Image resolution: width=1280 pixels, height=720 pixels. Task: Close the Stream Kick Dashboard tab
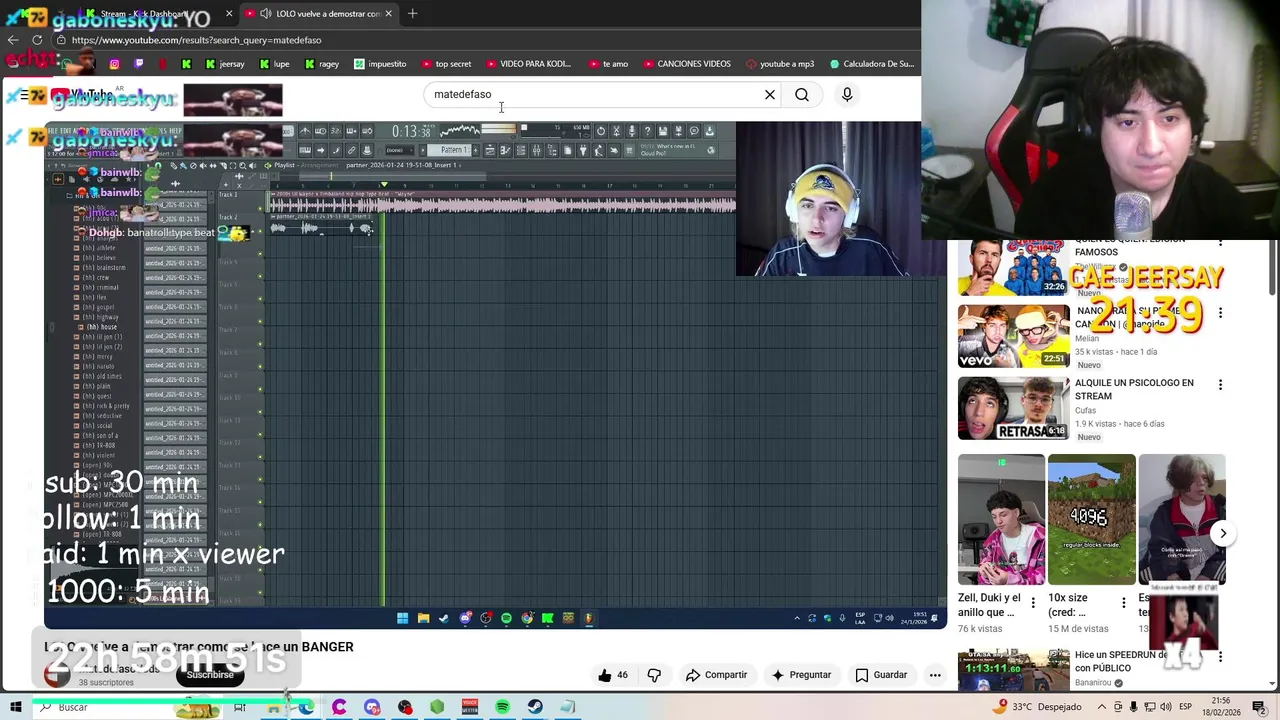point(229,13)
